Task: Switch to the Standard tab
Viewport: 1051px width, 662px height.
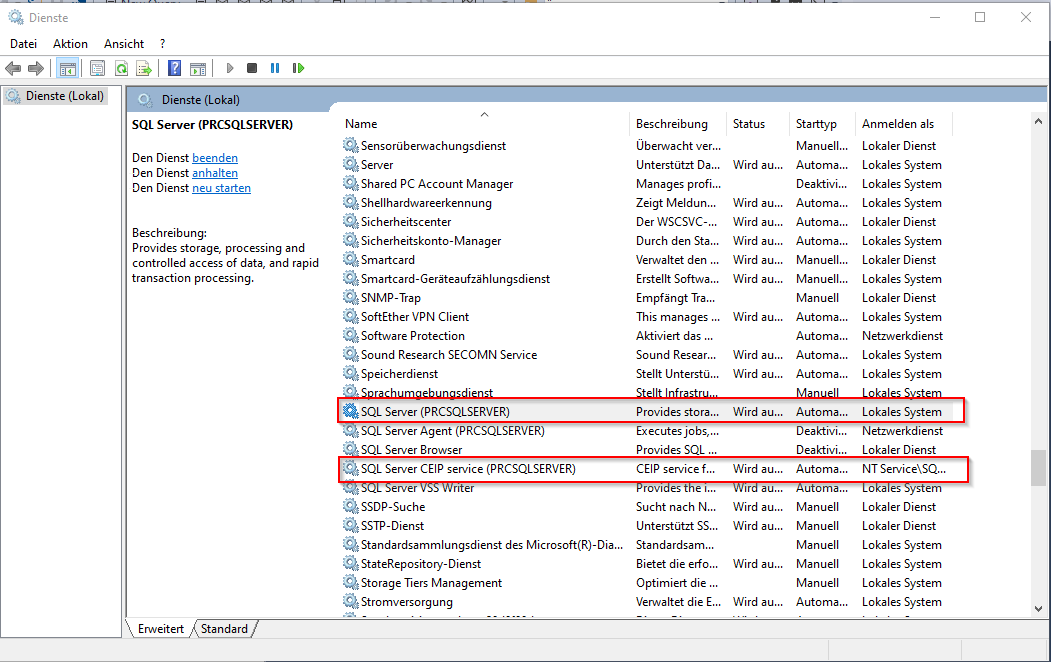Action: (x=224, y=629)
